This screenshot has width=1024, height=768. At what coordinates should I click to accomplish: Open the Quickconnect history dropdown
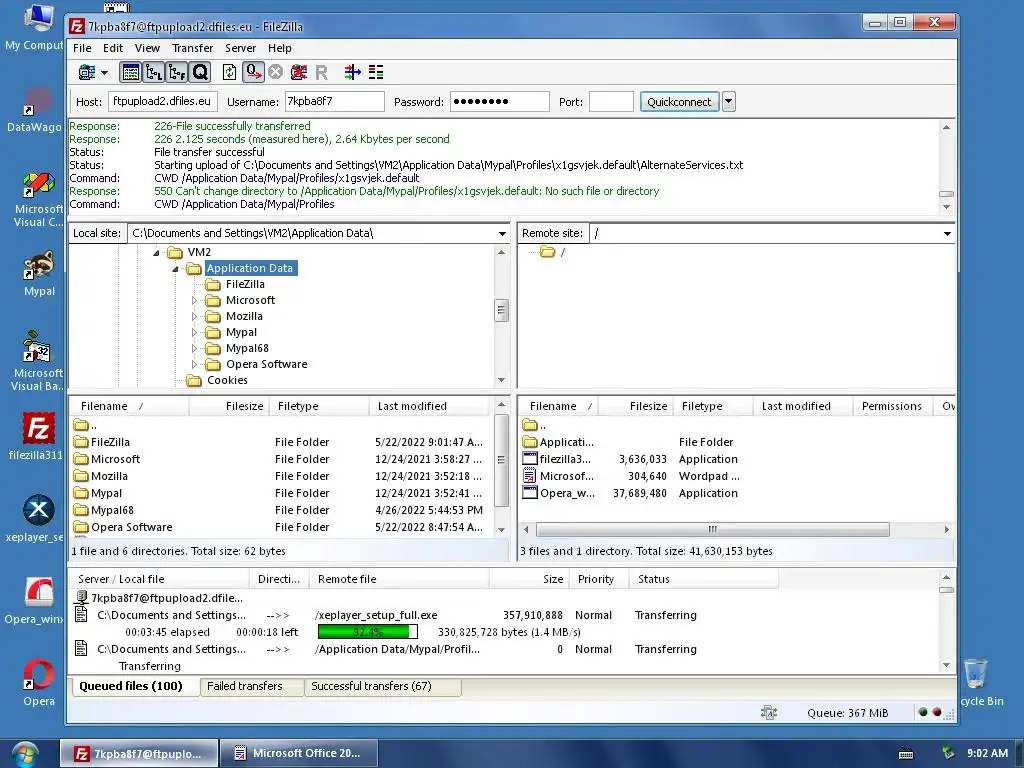[729, 102]
